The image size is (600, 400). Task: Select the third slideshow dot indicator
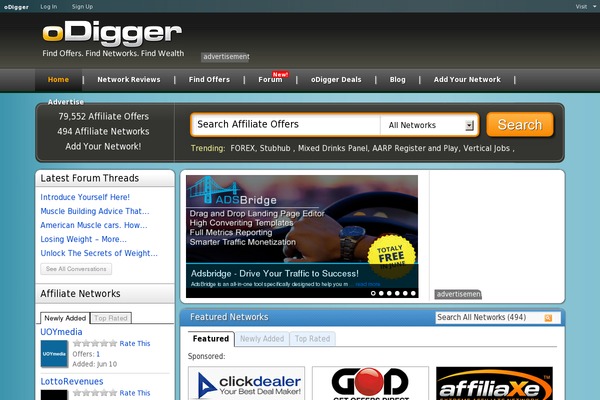tap(390, 293)
